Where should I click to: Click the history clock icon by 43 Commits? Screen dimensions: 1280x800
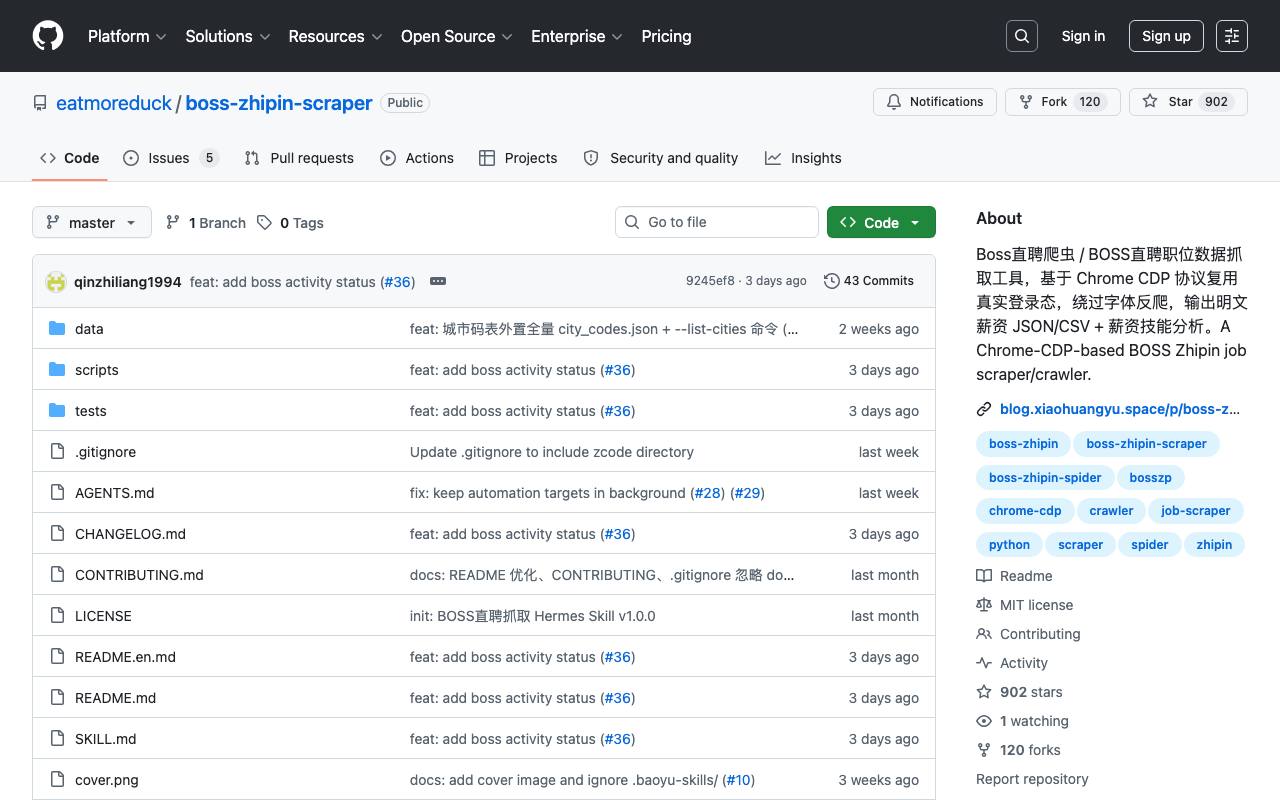831,281
